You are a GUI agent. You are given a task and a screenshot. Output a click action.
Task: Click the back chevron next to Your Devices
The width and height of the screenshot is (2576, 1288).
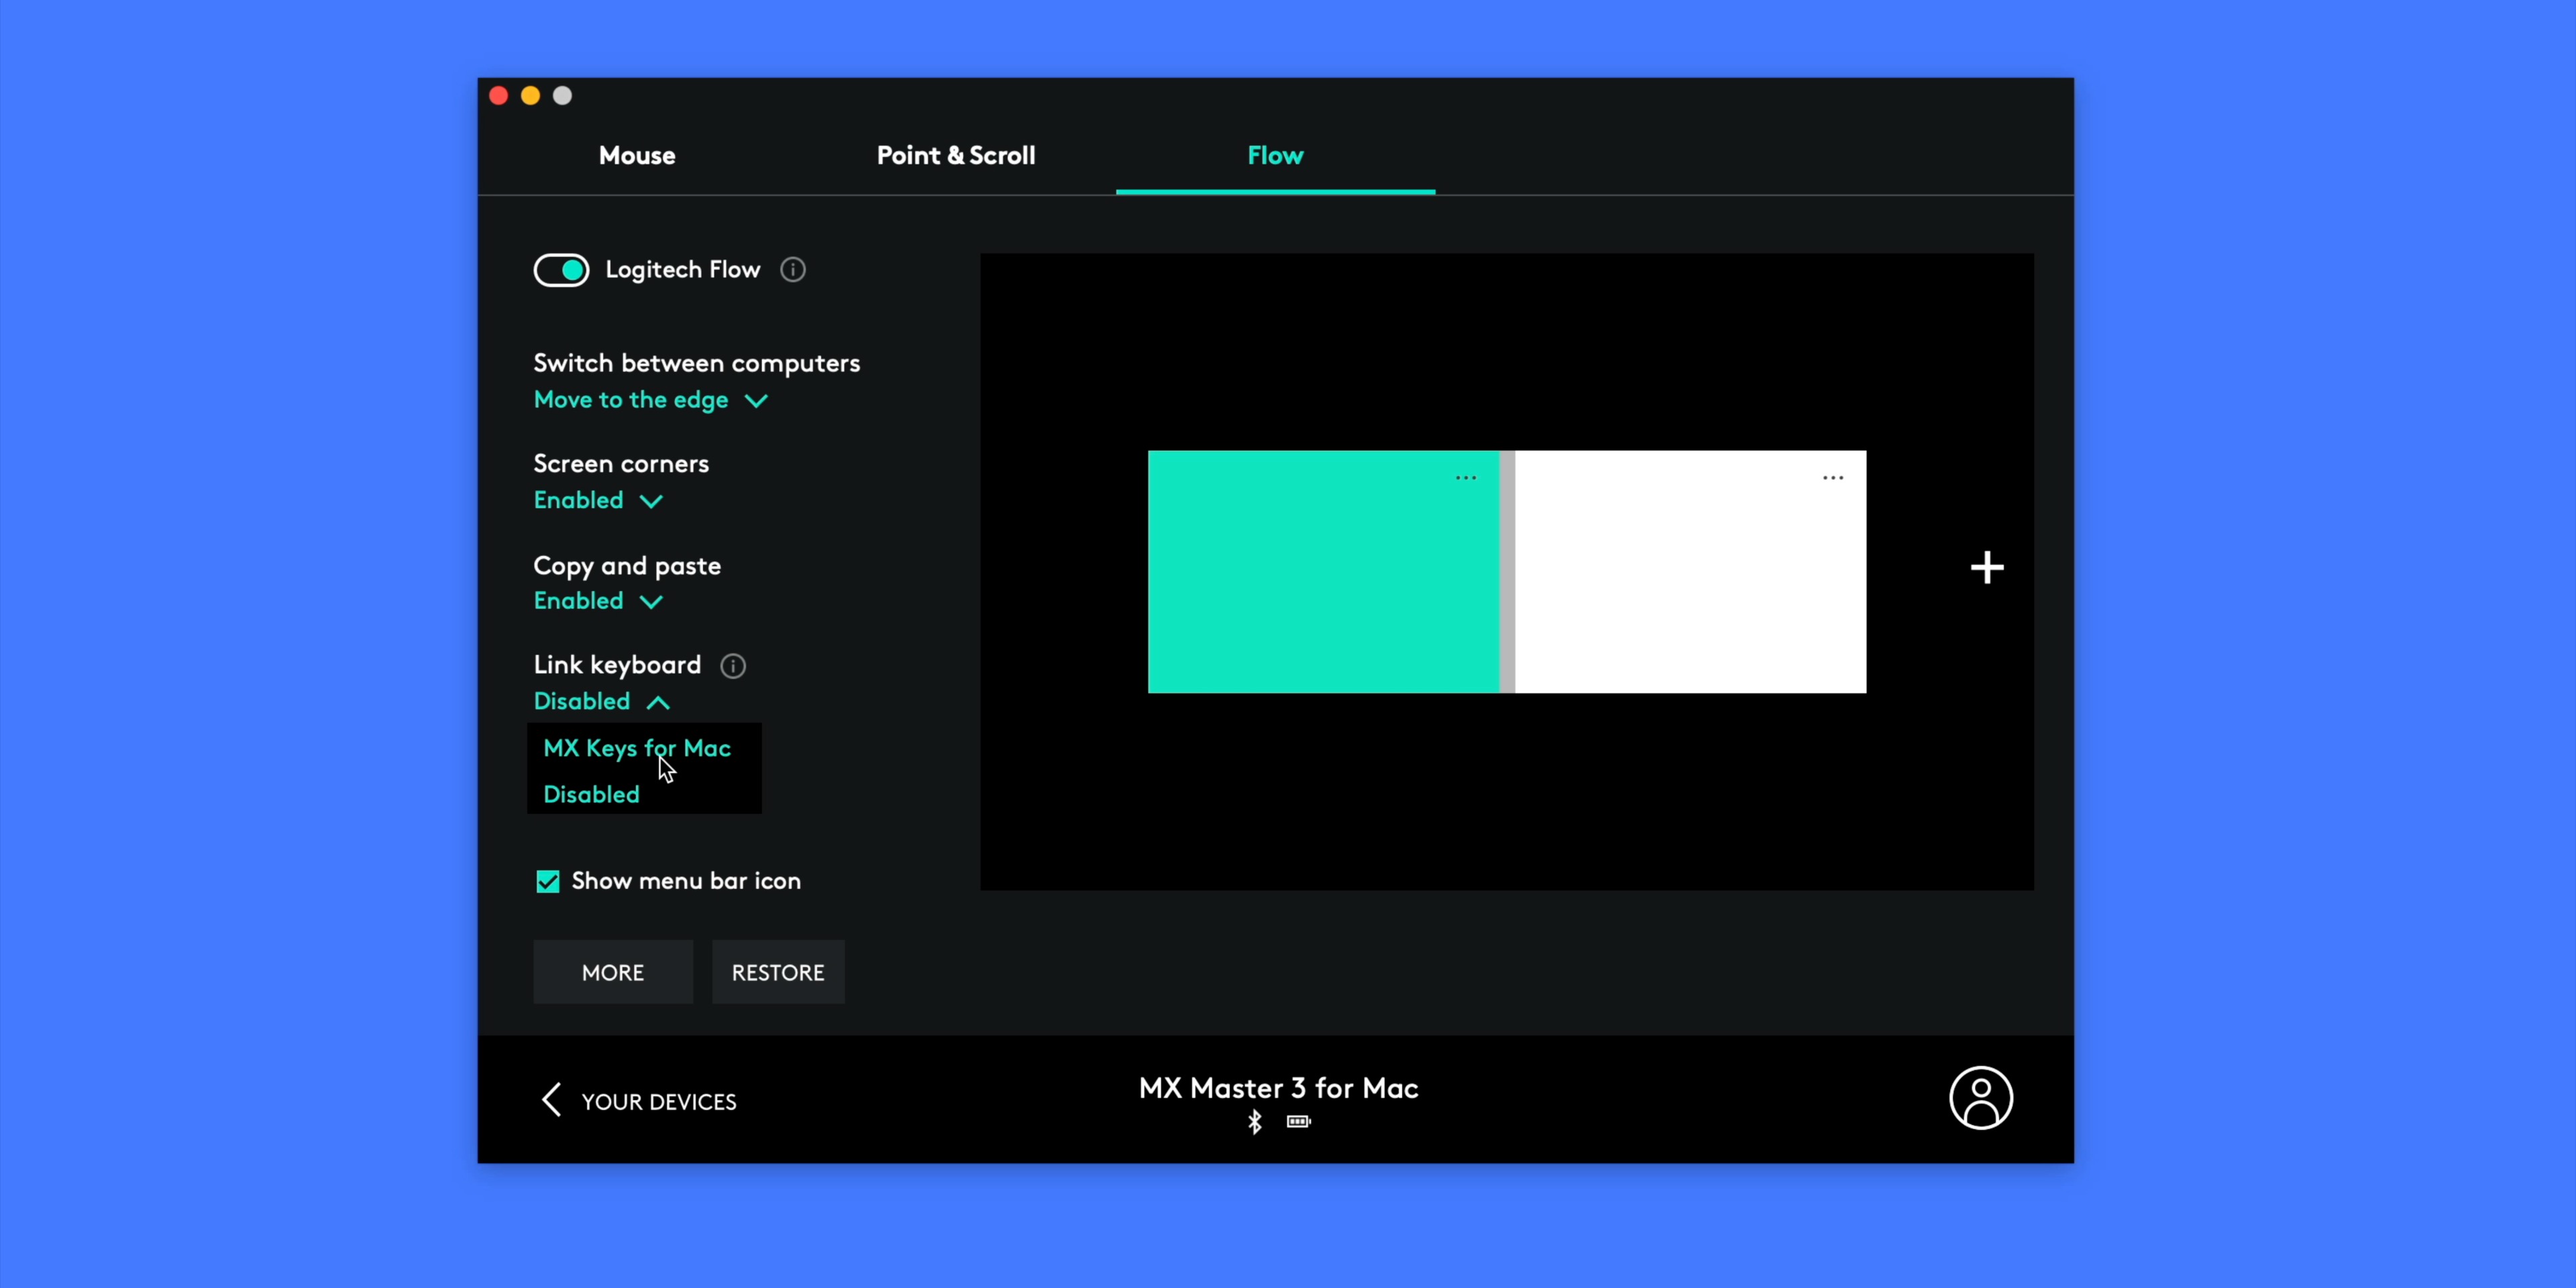pos(551,1100)
